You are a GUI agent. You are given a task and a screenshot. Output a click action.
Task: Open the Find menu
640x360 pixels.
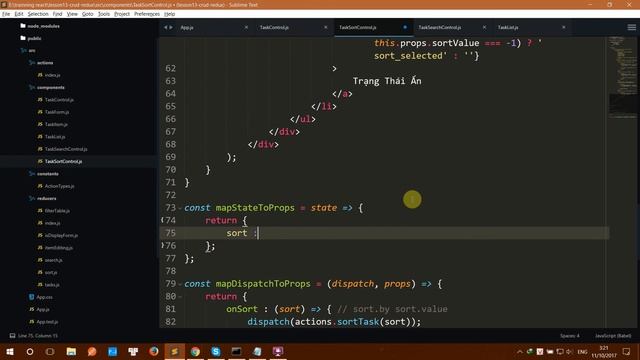(58, 14)
